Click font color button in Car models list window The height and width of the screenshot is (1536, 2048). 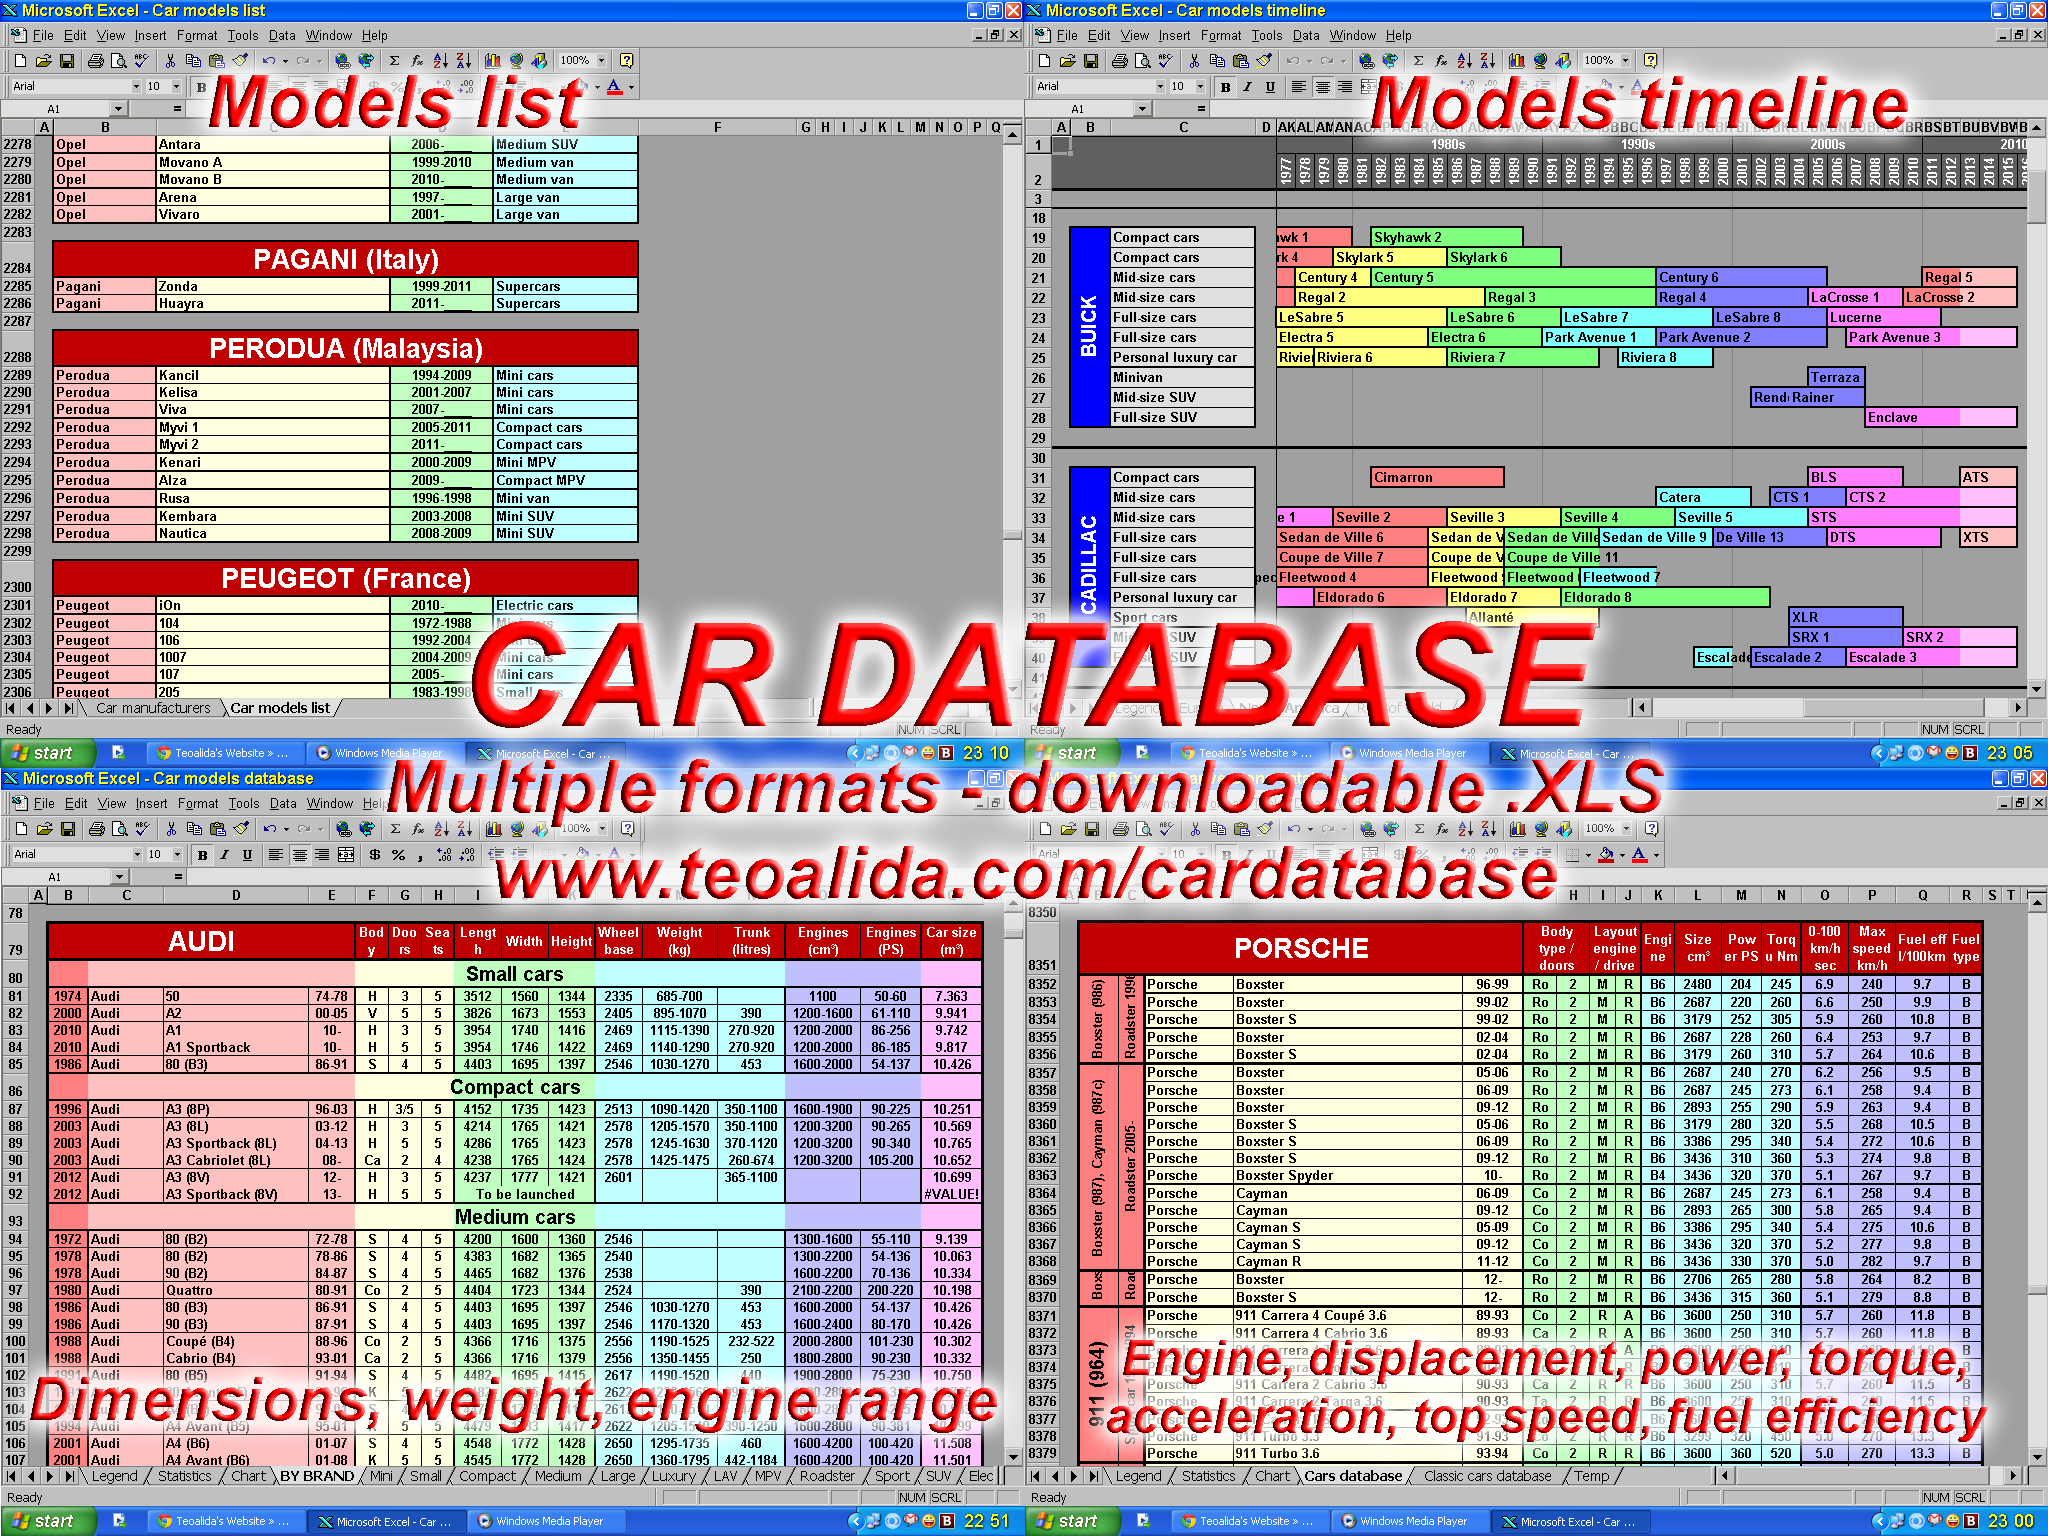(x=615, y=87)
